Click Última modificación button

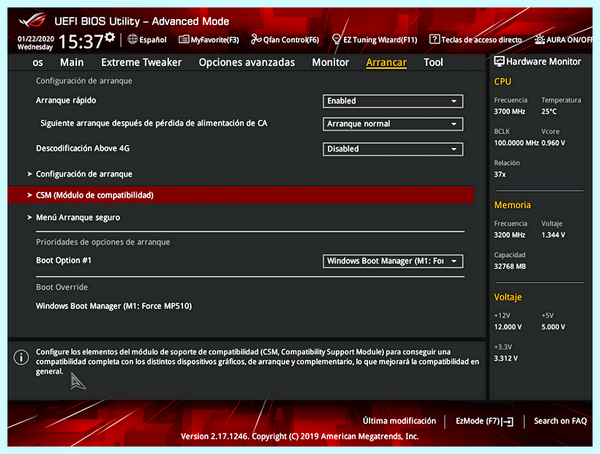click(x=399, y=421)
